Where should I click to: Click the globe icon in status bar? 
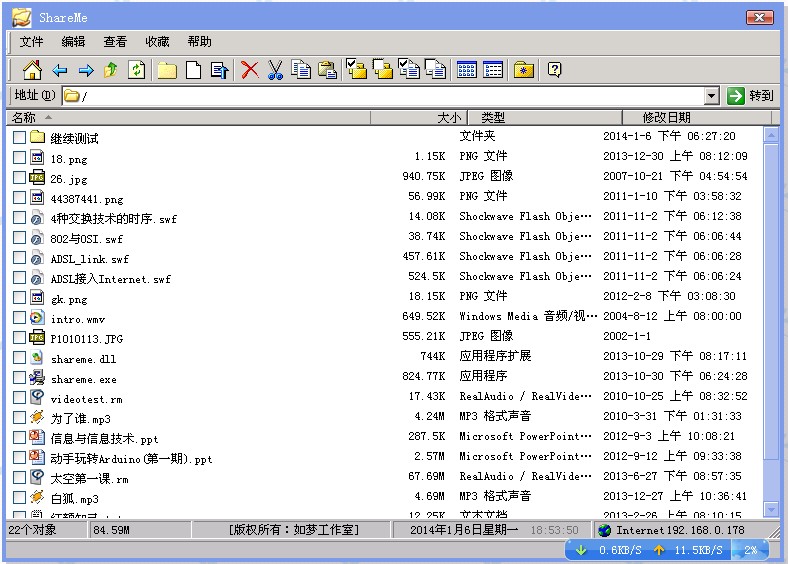coord(605,530)
